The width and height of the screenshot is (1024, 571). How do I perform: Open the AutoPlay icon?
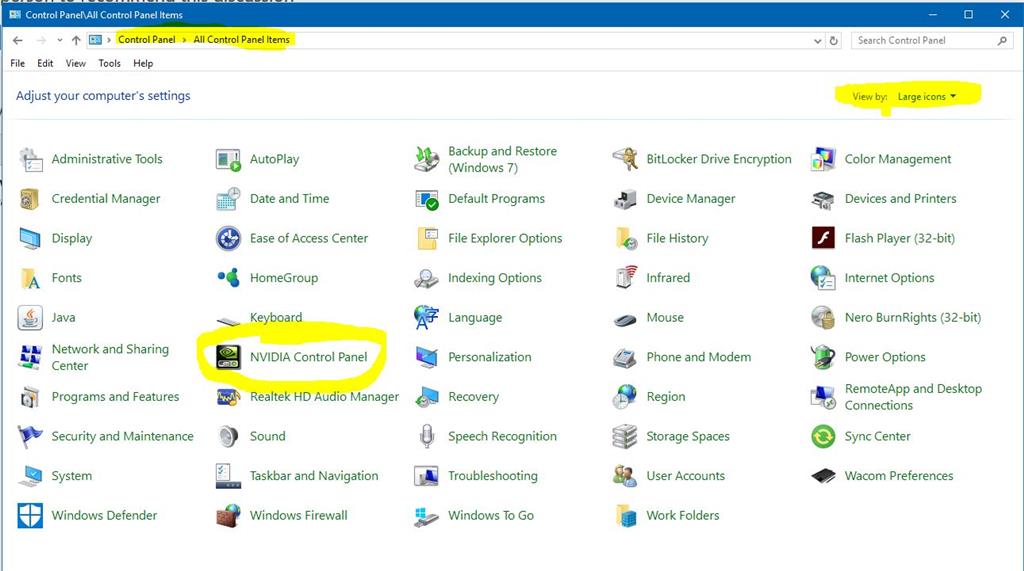click(x=228, y=159)
